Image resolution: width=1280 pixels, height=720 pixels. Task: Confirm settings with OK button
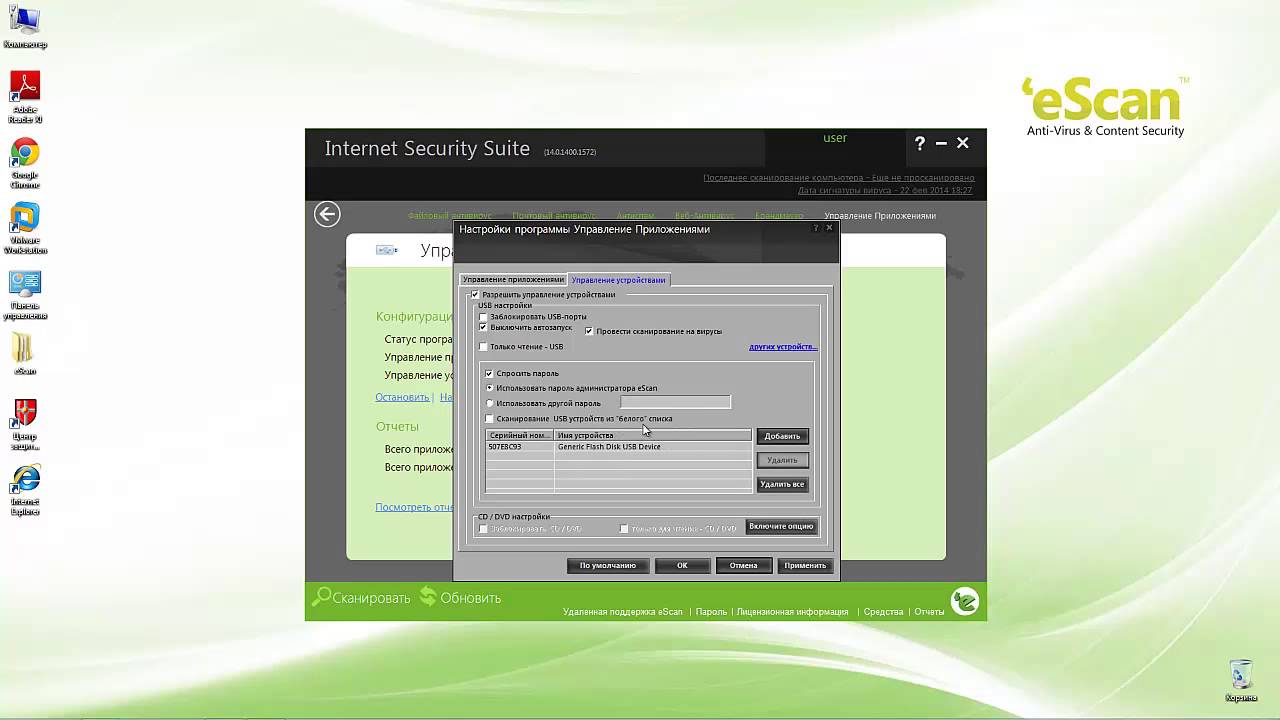(x=682, y=565)
